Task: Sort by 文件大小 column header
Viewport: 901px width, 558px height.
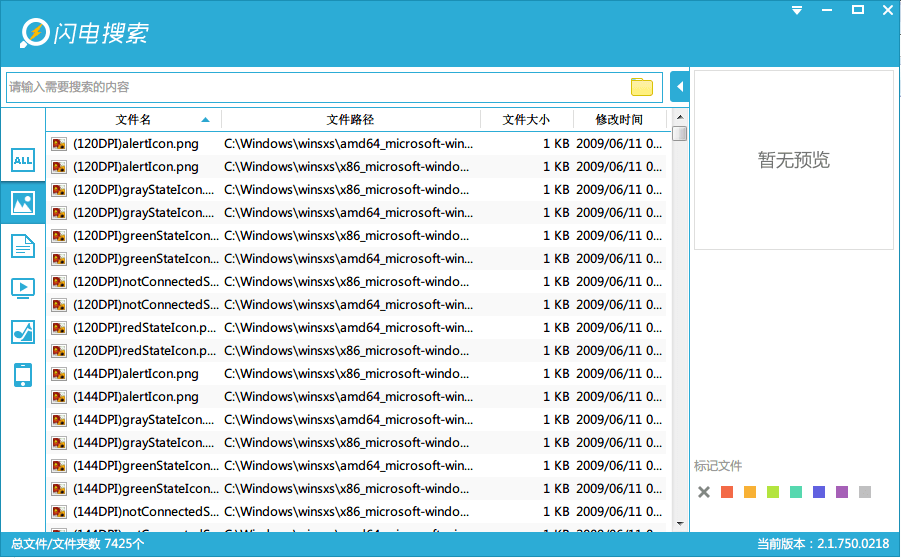Action: pyautogui.click(x=526, y=120)
